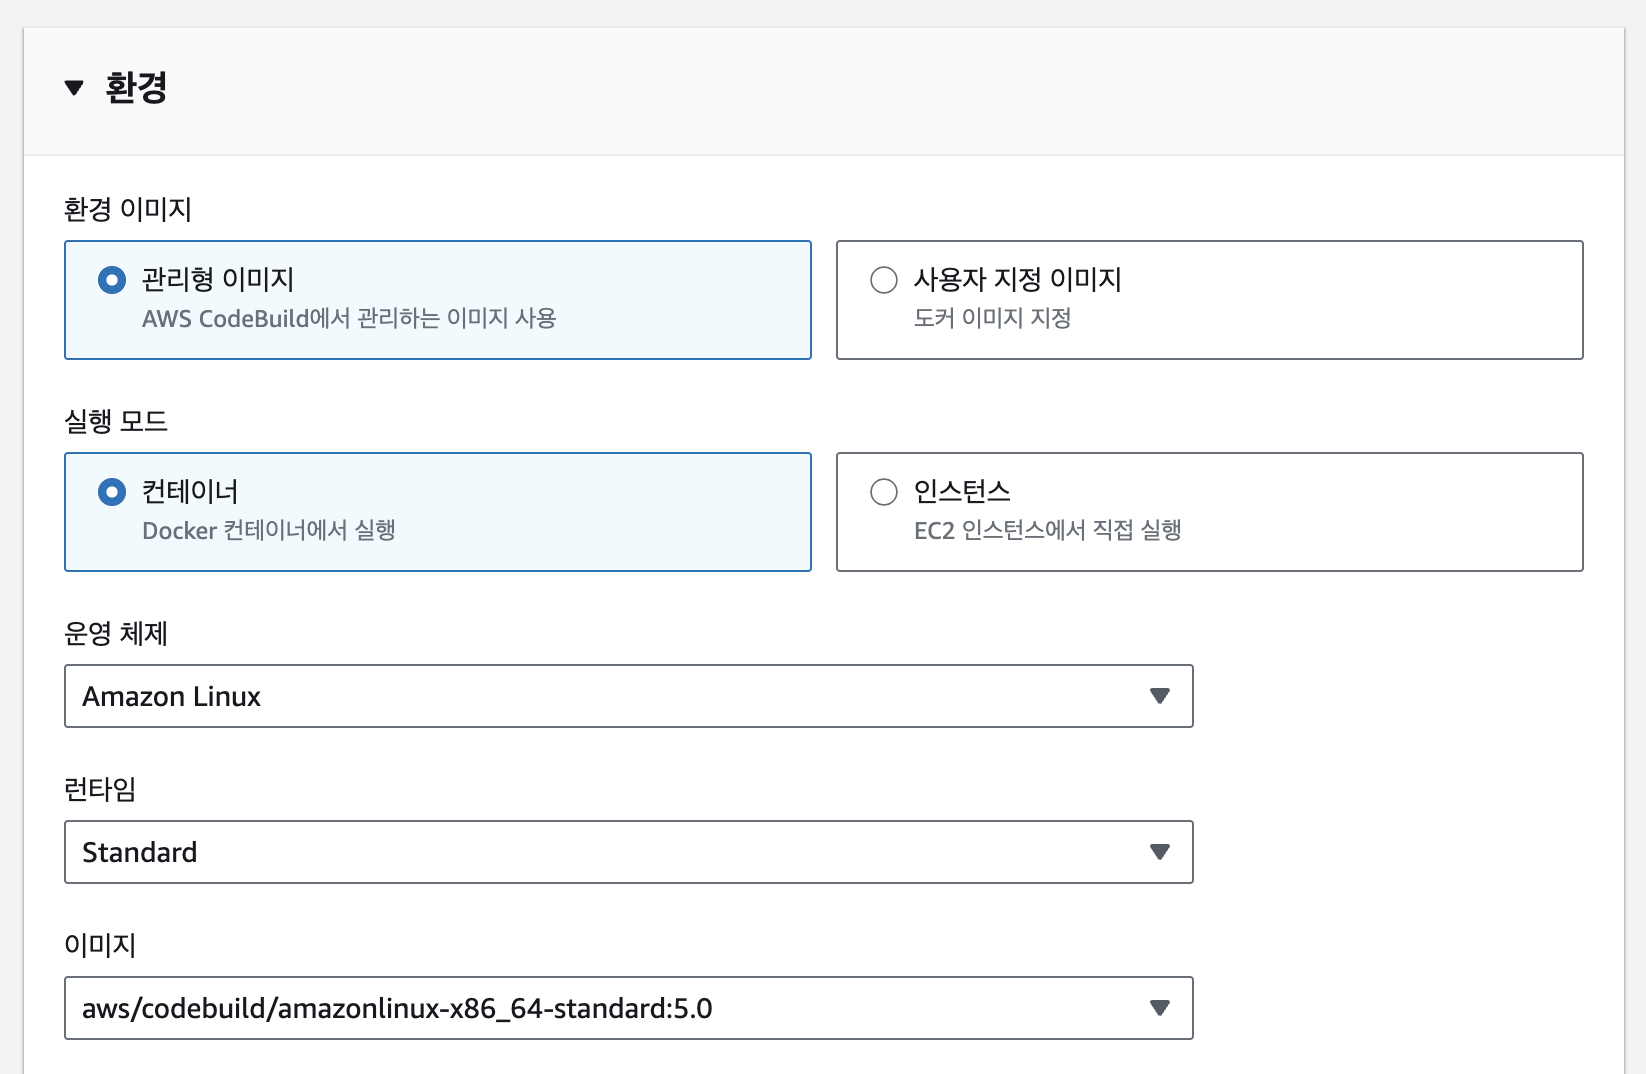The image size is (1646, 1074).
Task: Click the 실행 모드 field label
Action: point(116,421)
